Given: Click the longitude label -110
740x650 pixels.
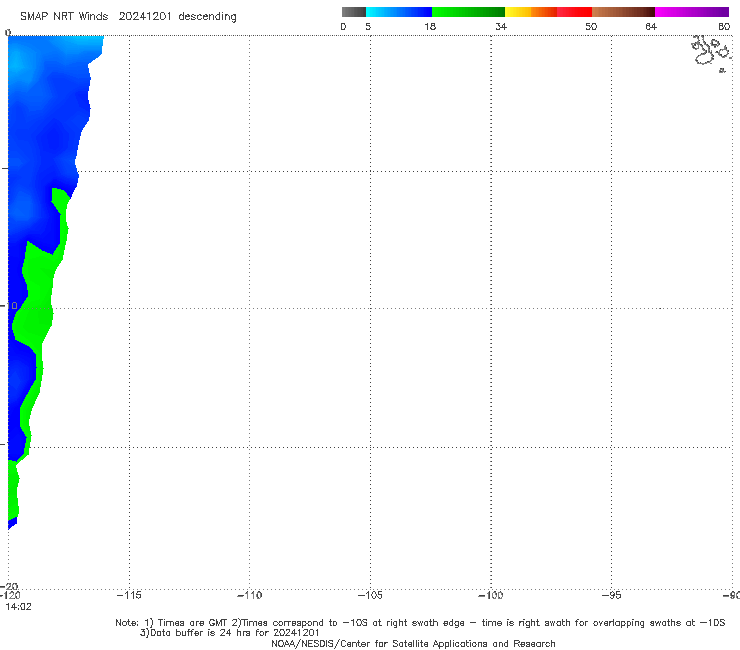Looking at the screenshot, I should coord(249,595).
